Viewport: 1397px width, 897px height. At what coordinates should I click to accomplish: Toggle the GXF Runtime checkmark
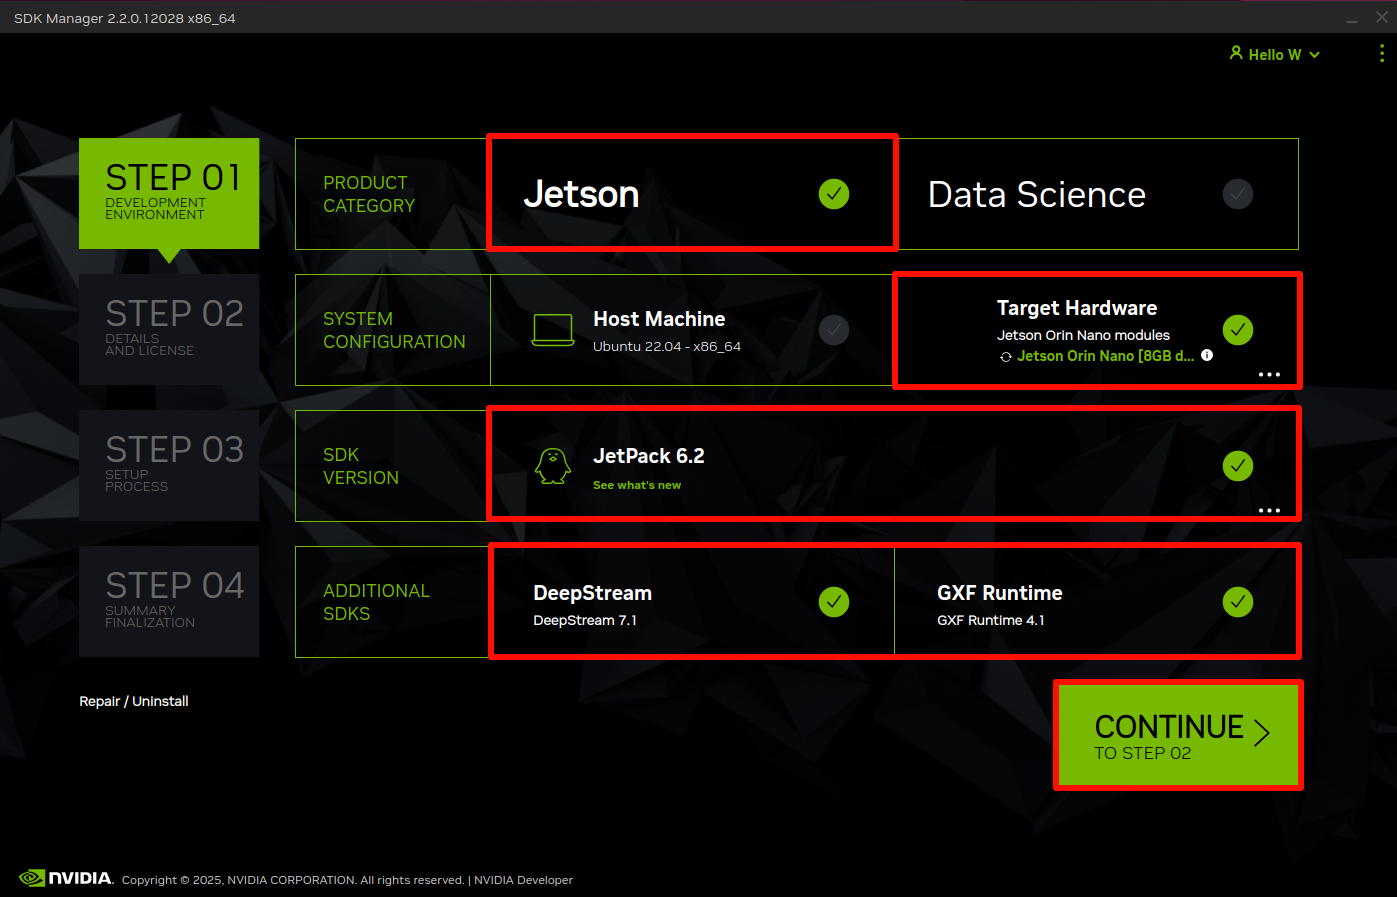point(1238,602)
